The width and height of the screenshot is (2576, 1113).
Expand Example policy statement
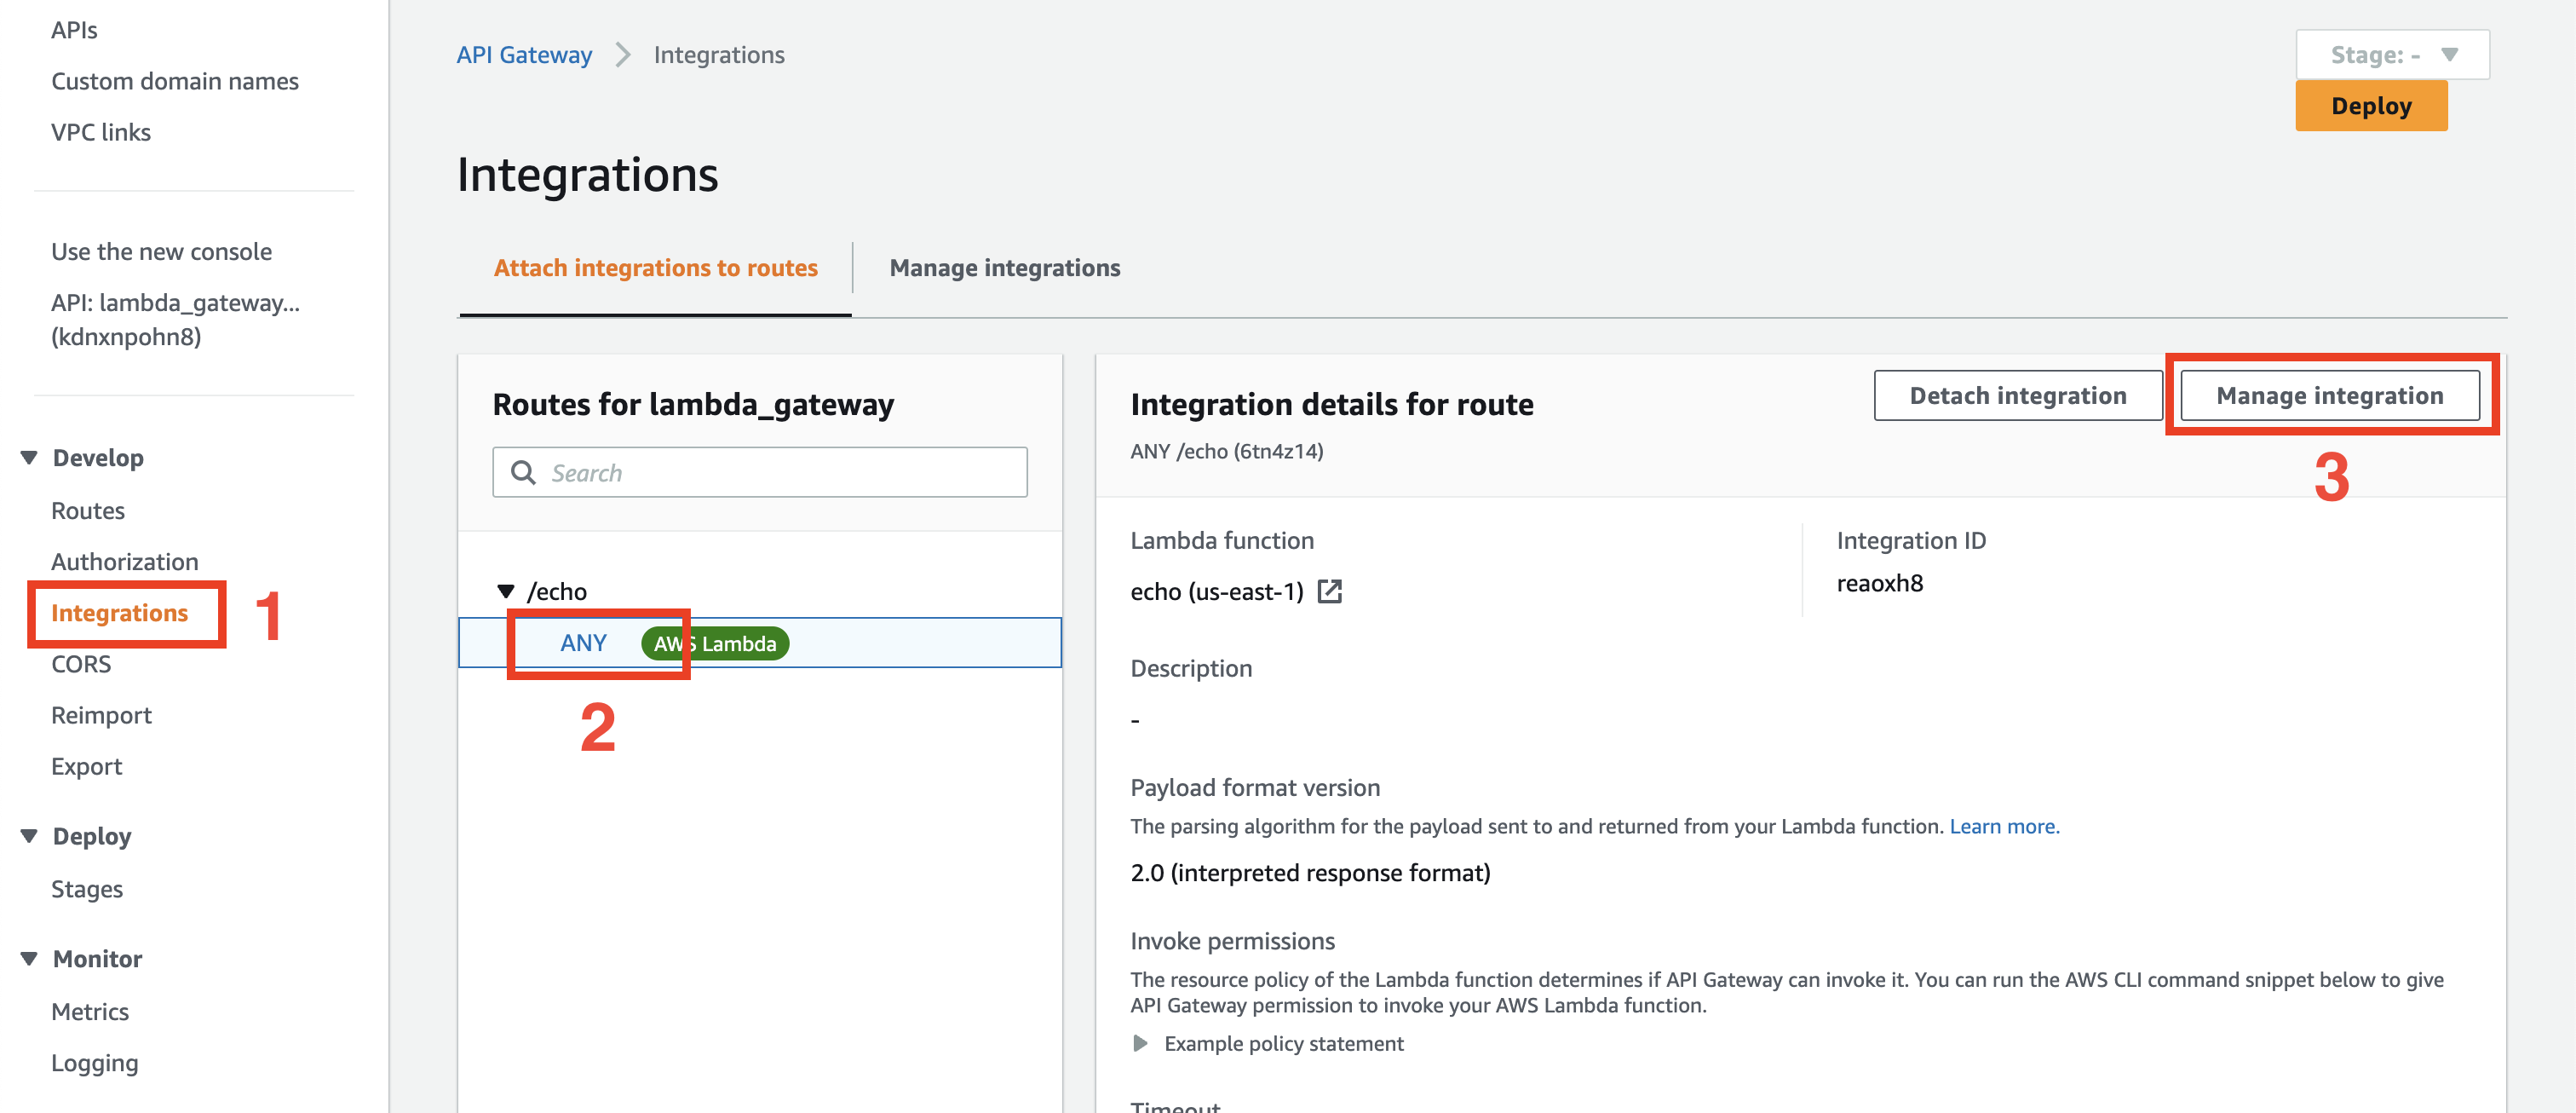1140,1043
